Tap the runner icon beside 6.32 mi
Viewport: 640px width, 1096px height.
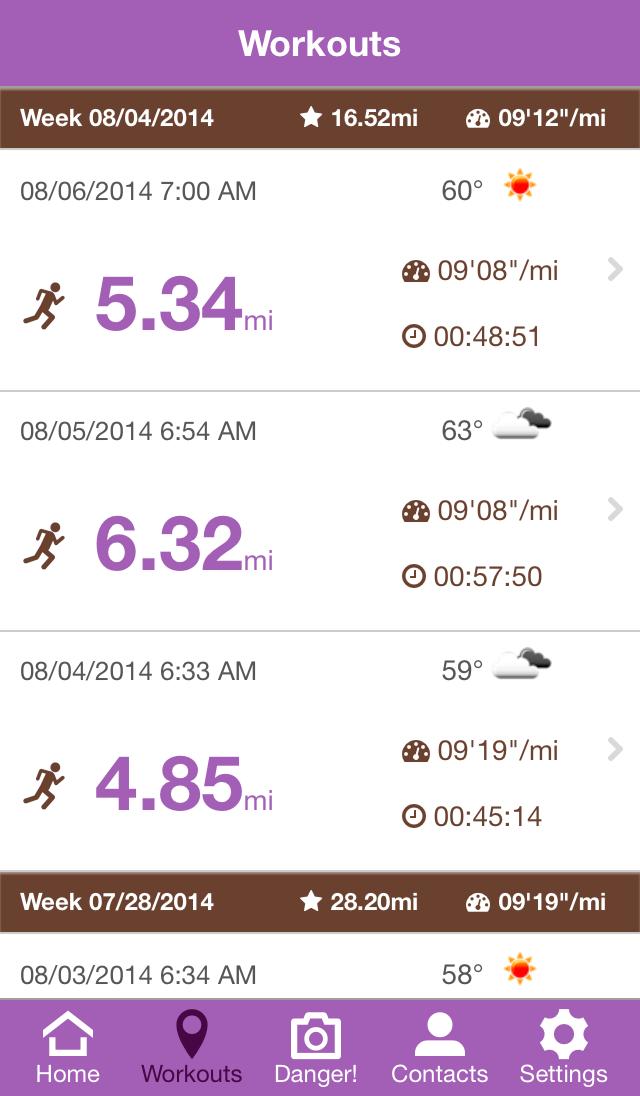(44, 545)
